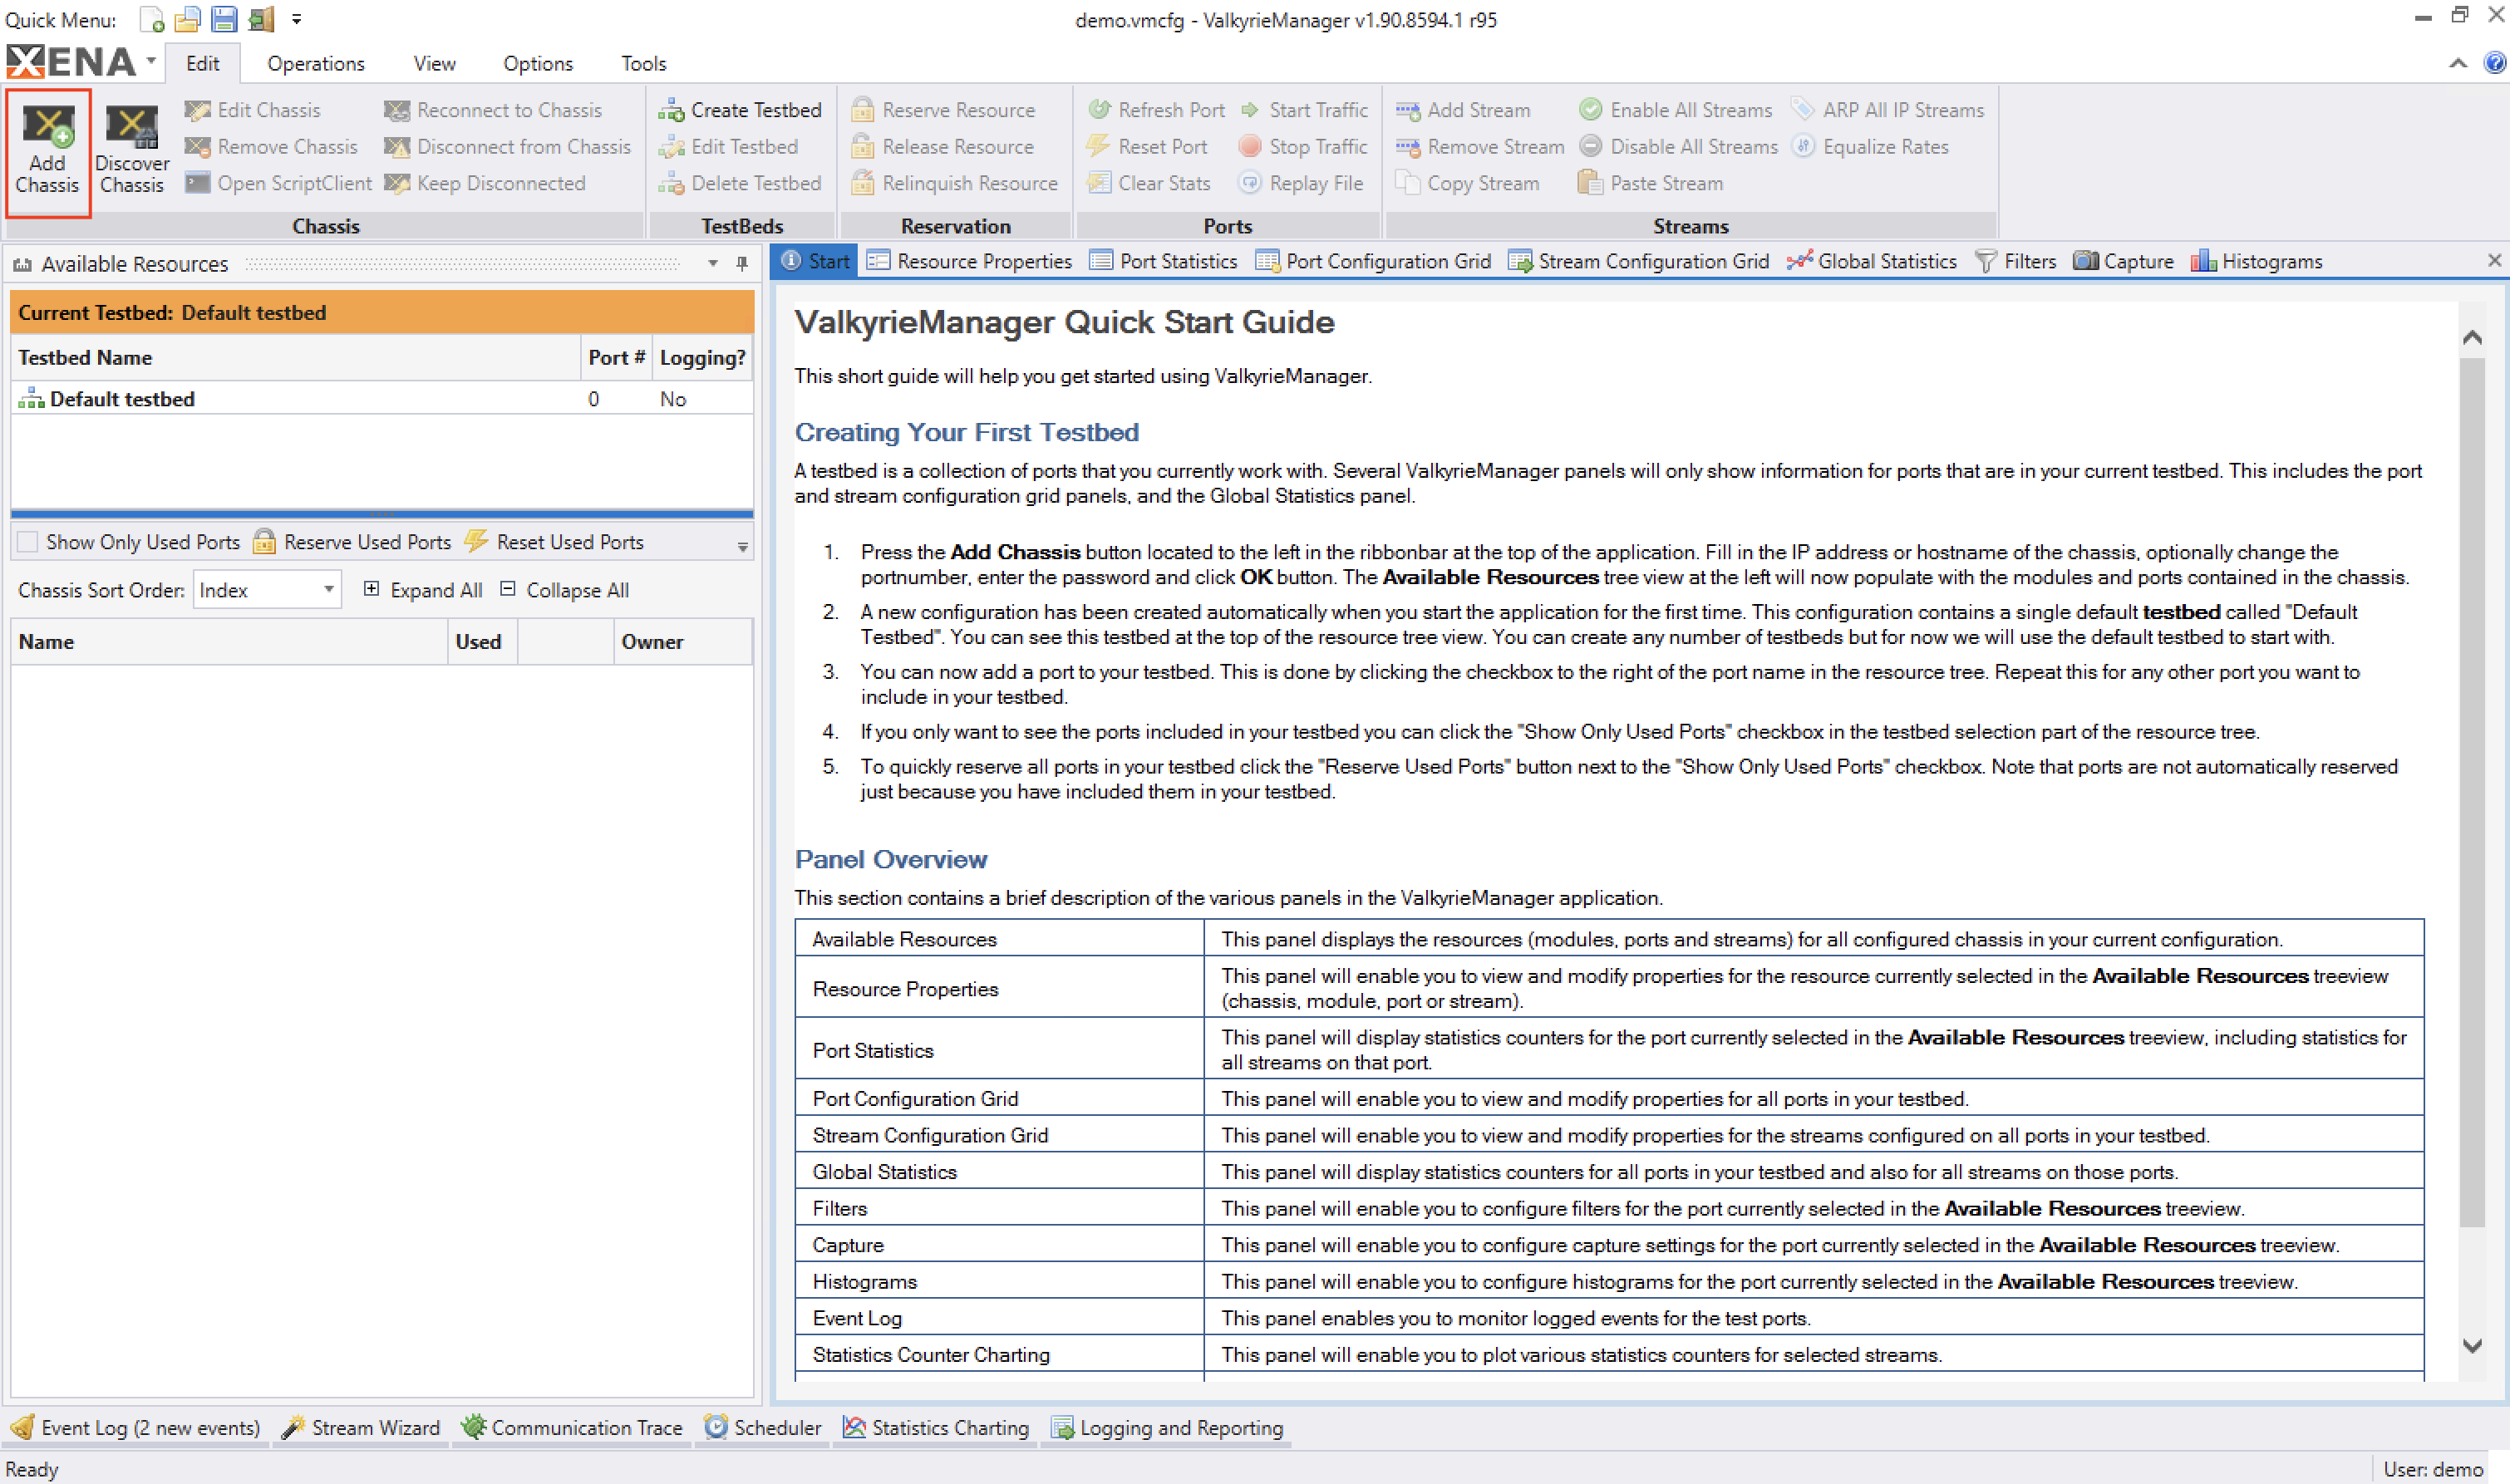Click Reconnect to Chassis
The image size is (2510, 1484).
pos(493,110)
